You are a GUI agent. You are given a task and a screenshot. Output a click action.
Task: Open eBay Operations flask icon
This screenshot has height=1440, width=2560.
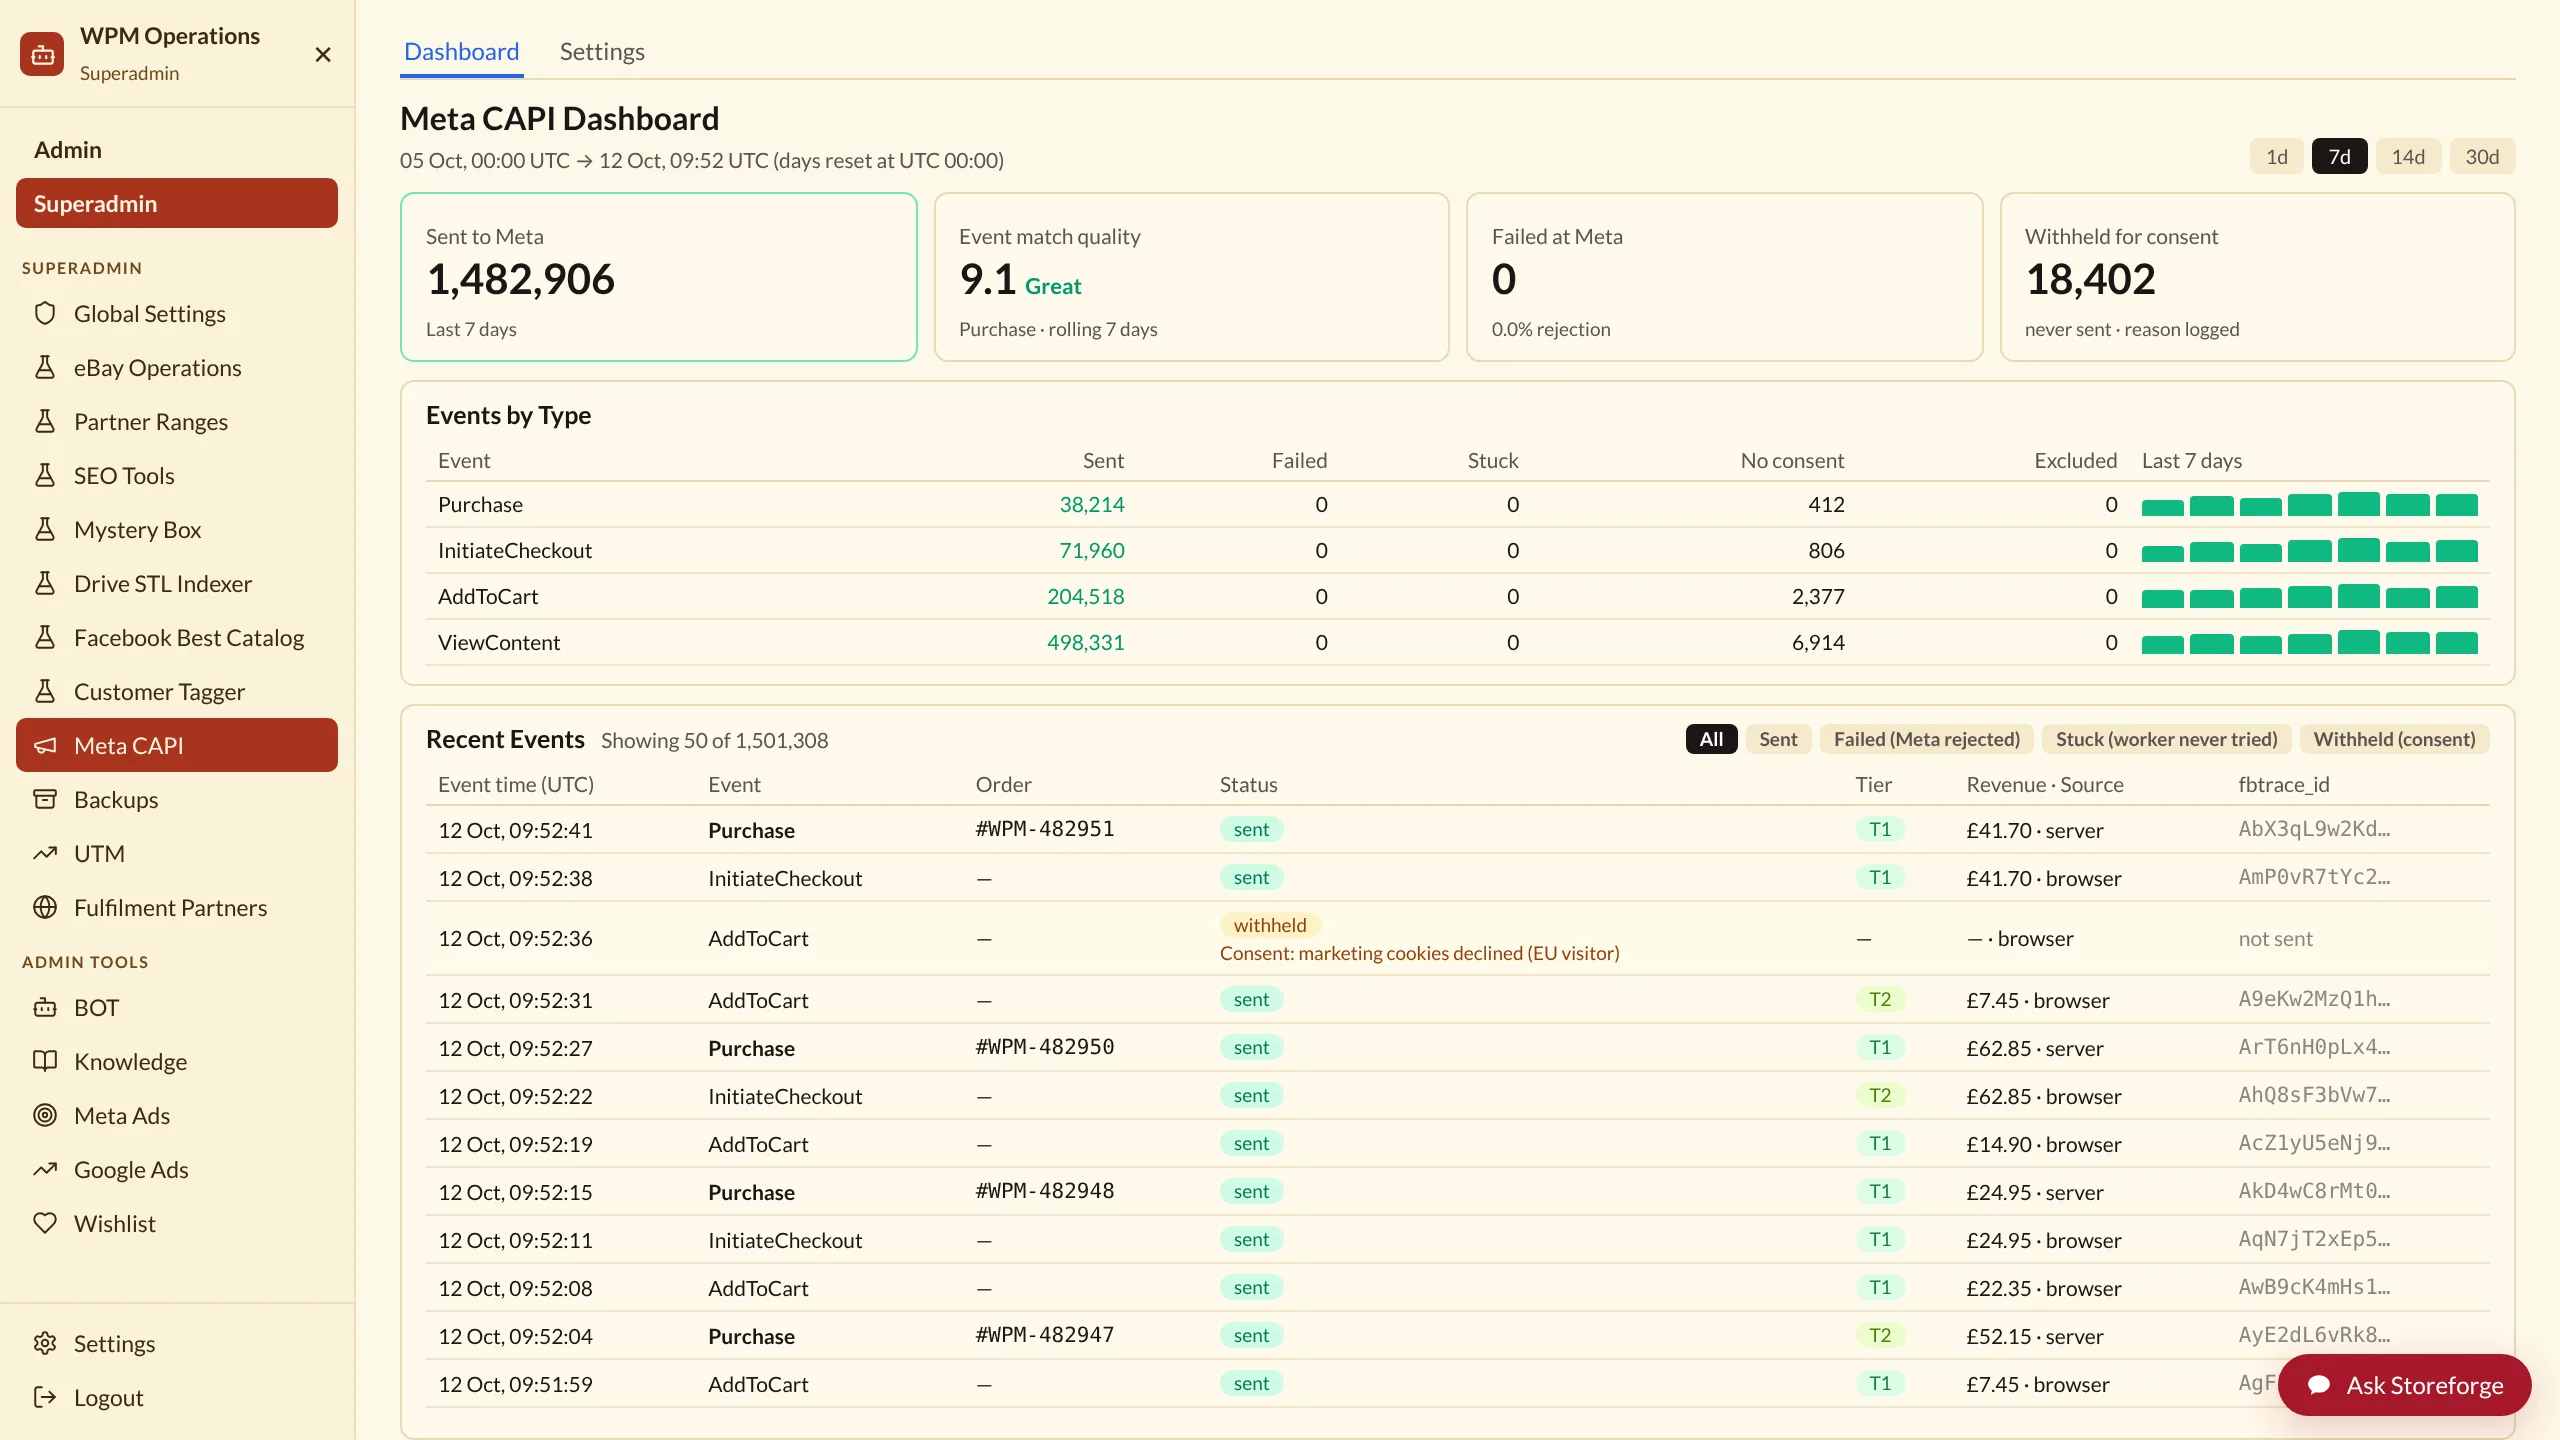[x=45, y=367]
